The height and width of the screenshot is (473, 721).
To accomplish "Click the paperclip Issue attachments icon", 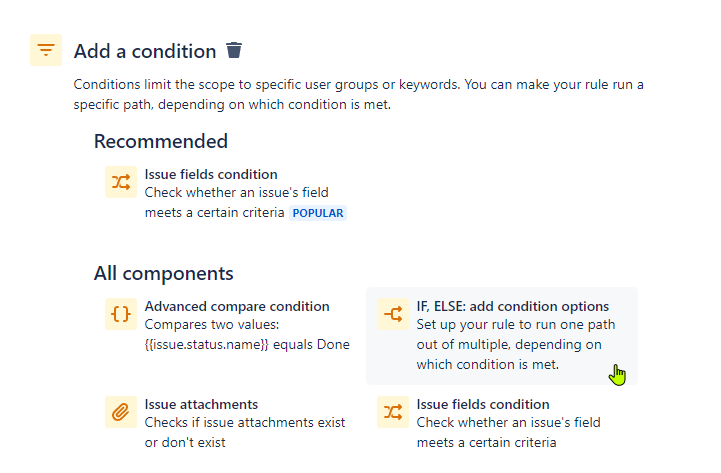I will point(121,412).
